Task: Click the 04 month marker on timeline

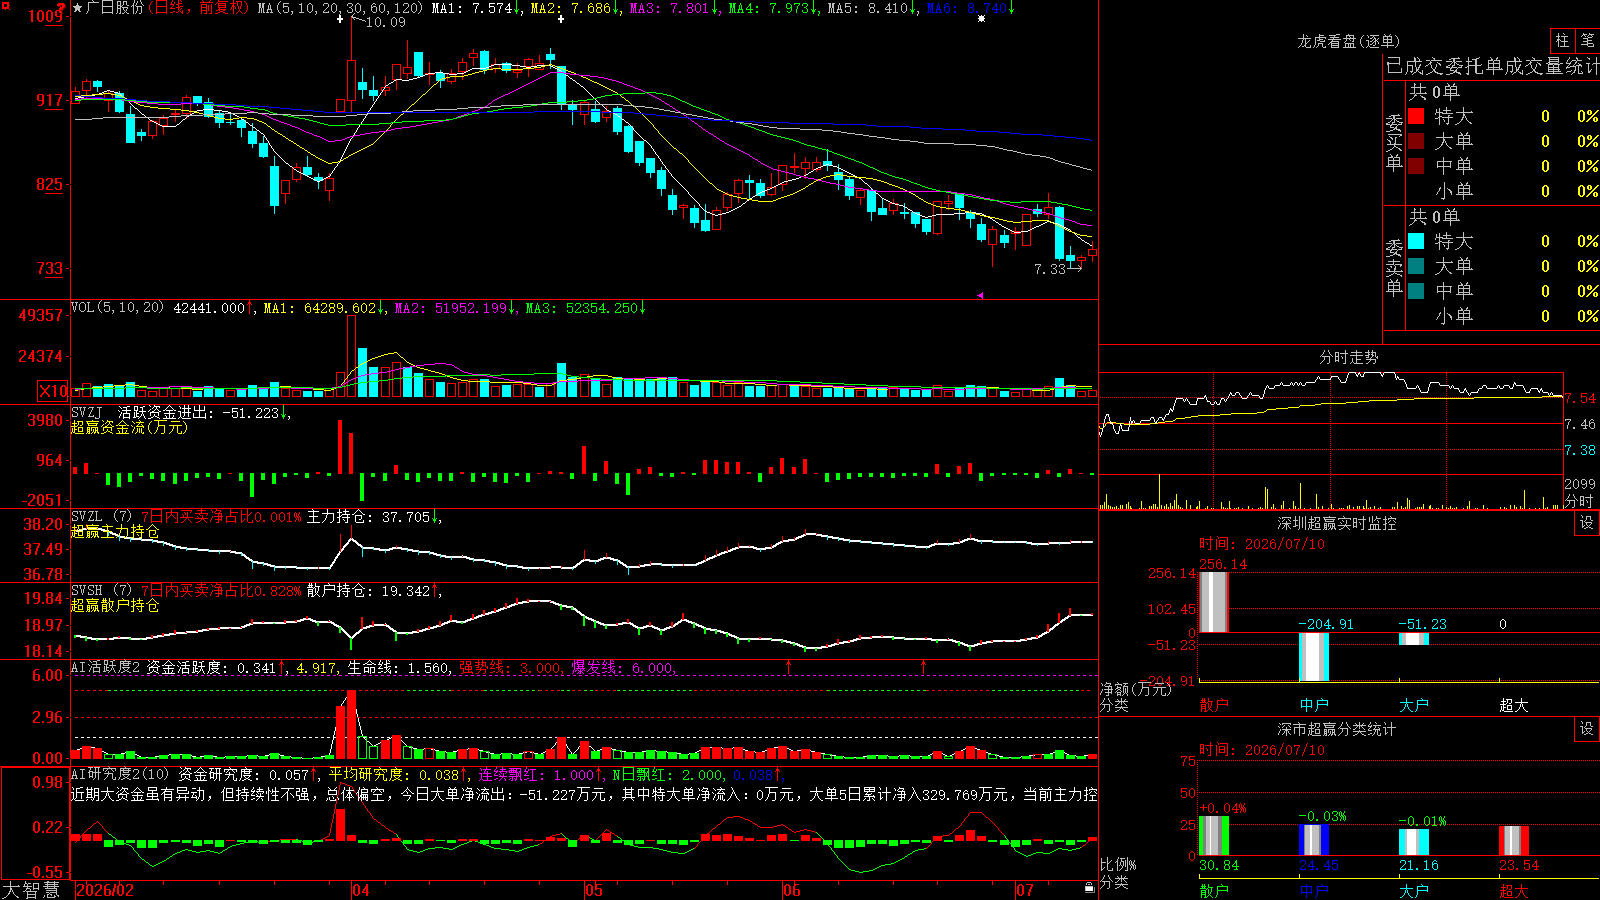Action: [x=360, y=890]
